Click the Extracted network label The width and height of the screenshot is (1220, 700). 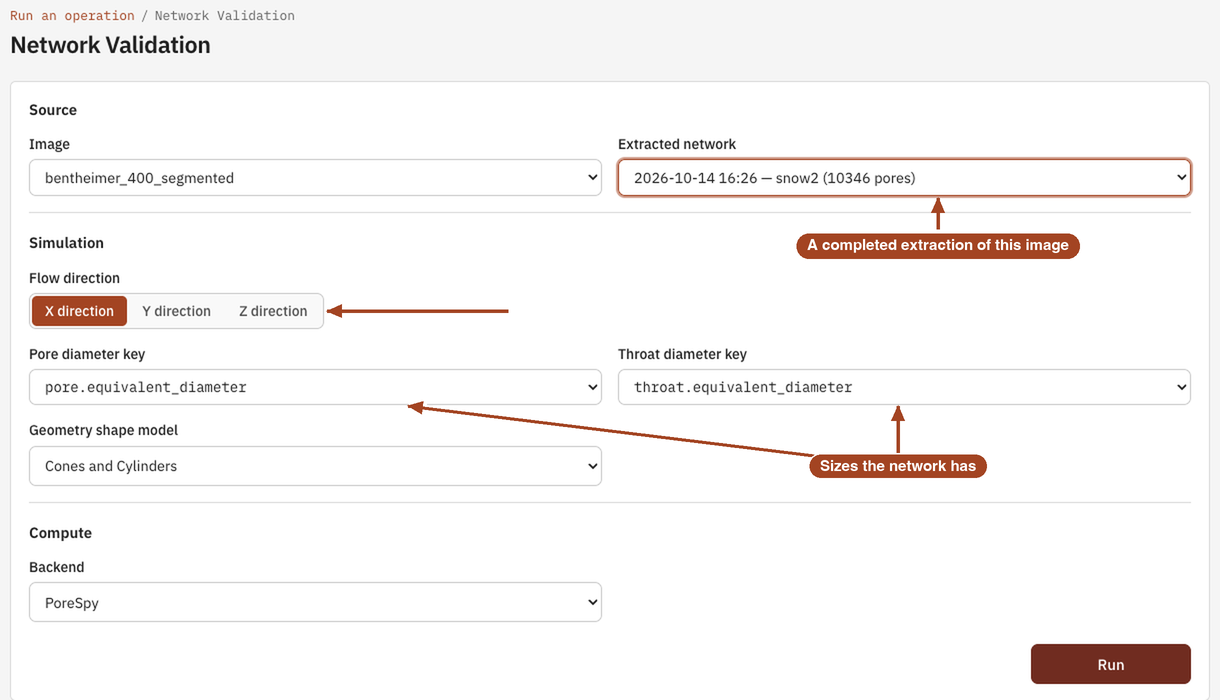pos(677,144)
